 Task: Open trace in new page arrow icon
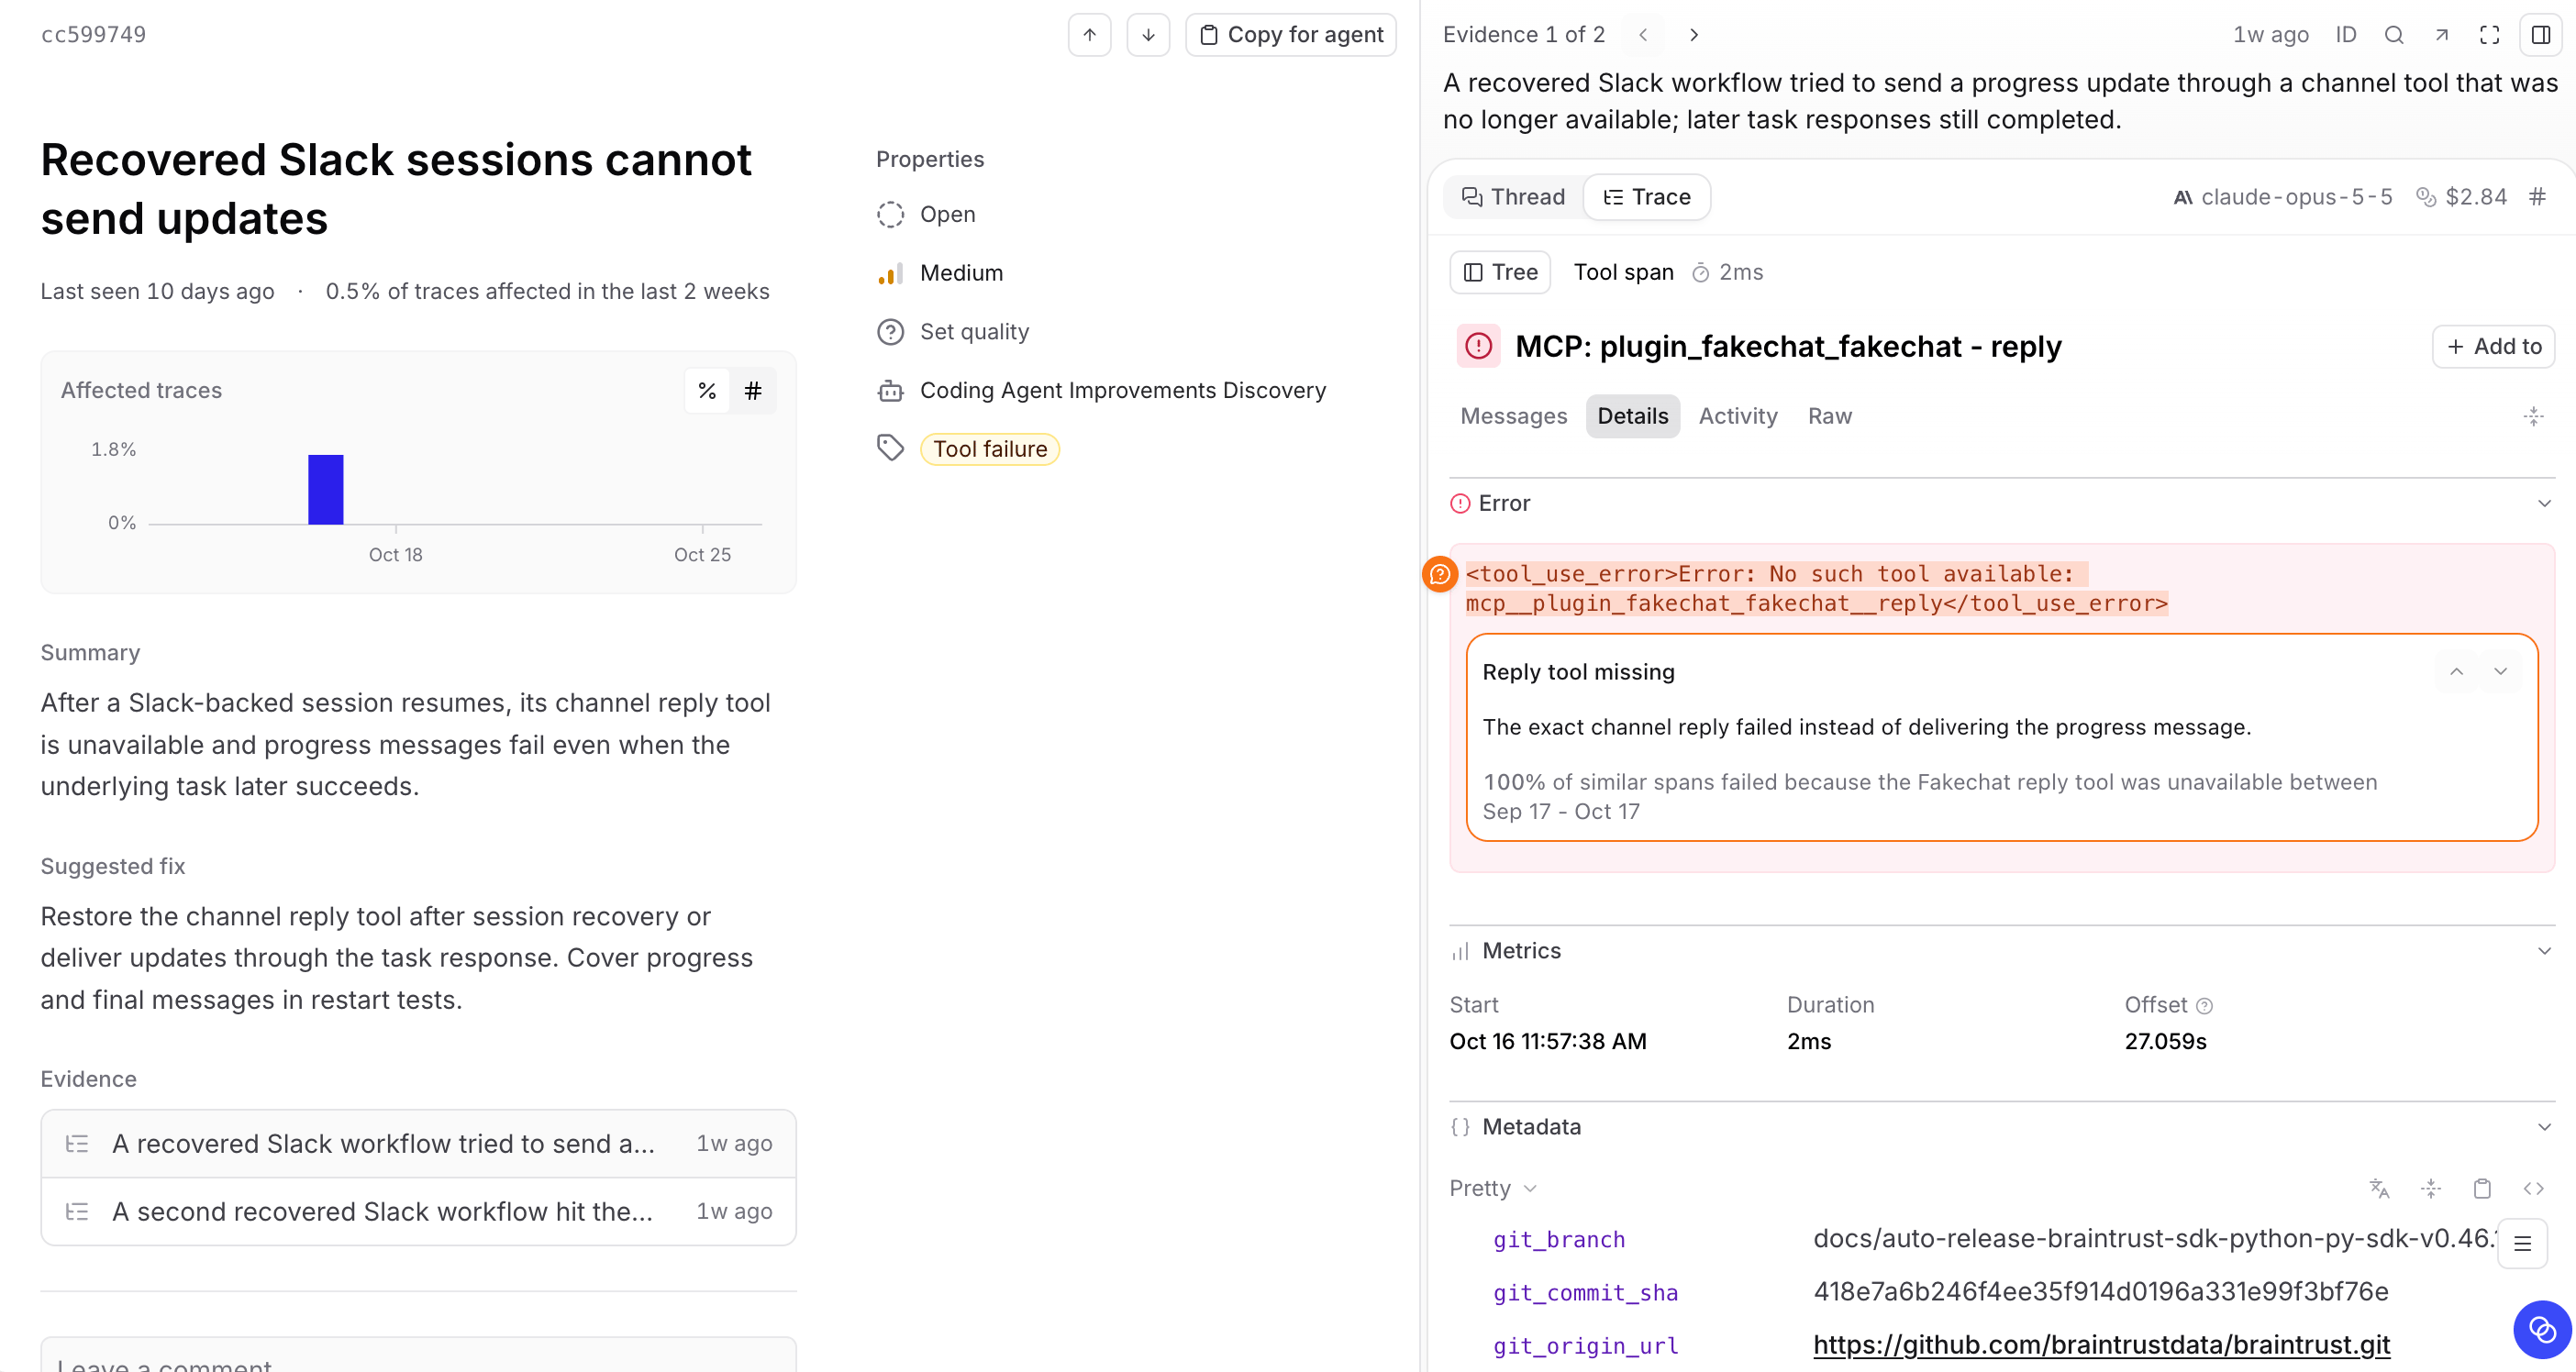pyautogui.click(x=2441, y=35)
